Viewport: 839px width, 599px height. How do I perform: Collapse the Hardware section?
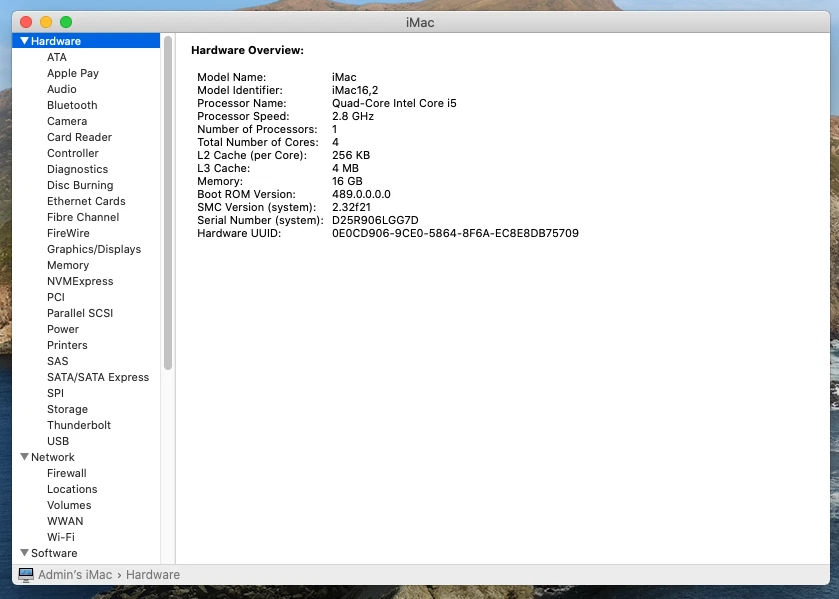(x=24, y=40)
